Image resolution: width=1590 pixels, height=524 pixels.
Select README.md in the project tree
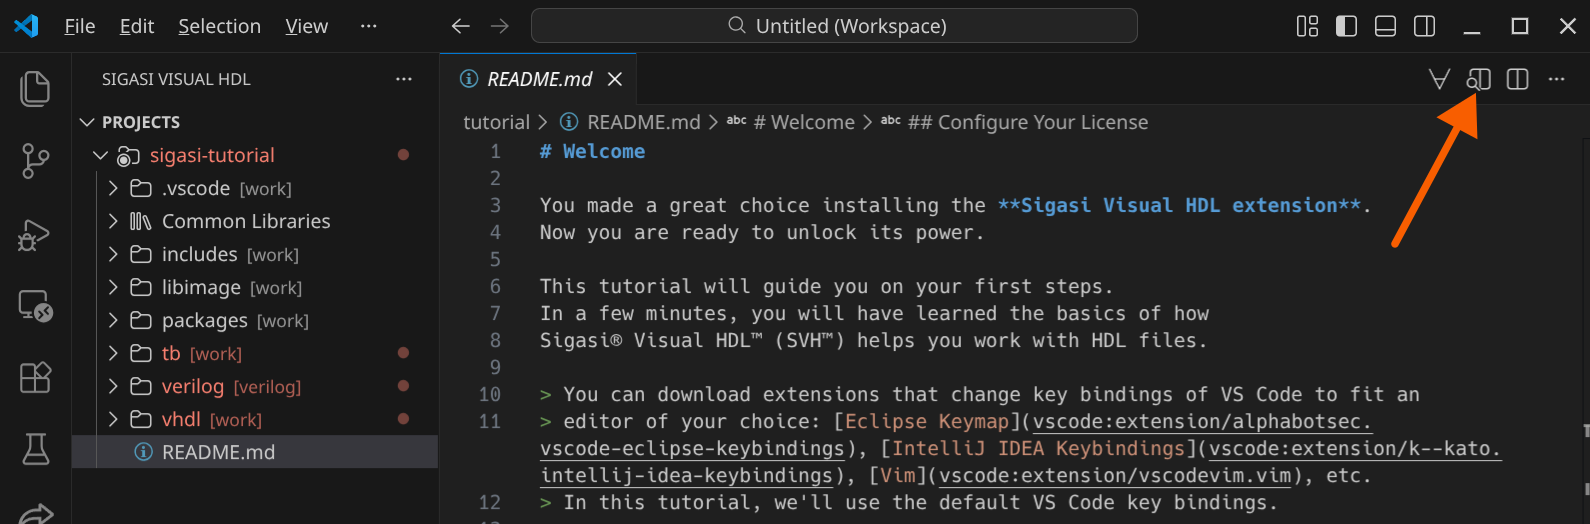[218, 452]
